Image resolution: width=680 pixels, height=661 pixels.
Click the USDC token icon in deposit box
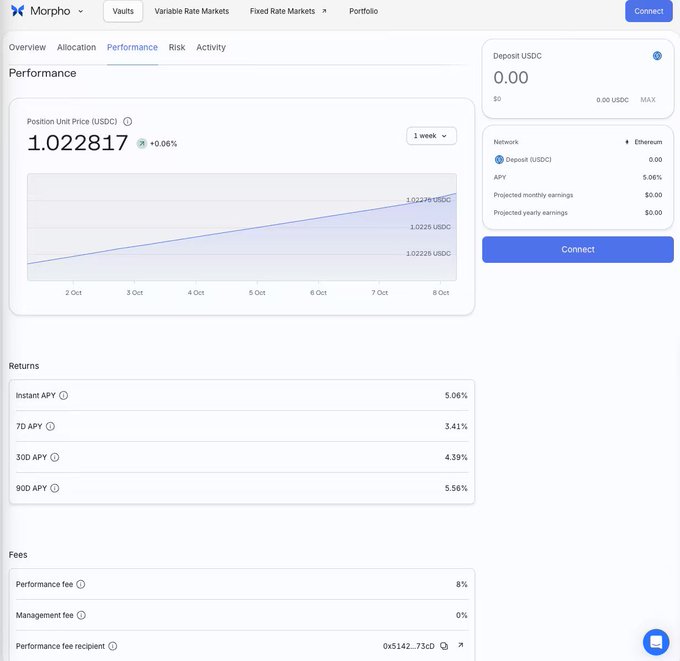coord(657,56)
